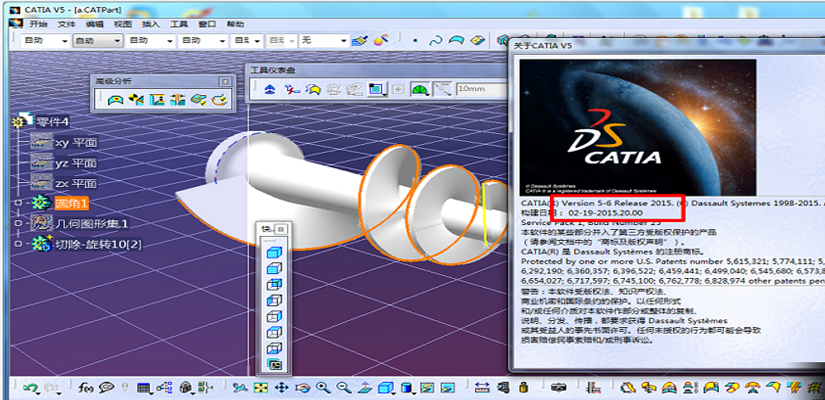Click the last icon in the 高级分析 toolbar

[216, 99]
